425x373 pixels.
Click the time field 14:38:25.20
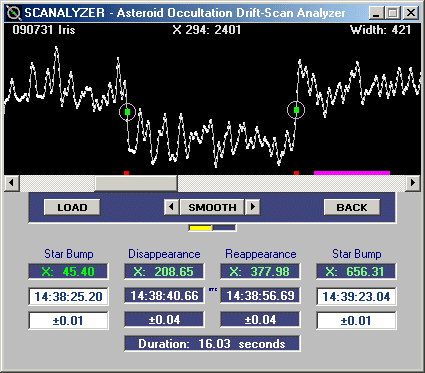pos(68,296)
